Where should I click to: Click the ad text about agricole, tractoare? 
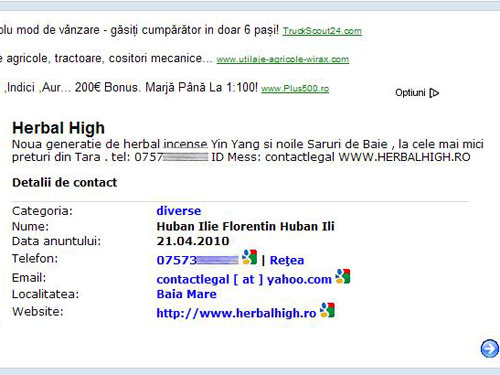(106, 58)
